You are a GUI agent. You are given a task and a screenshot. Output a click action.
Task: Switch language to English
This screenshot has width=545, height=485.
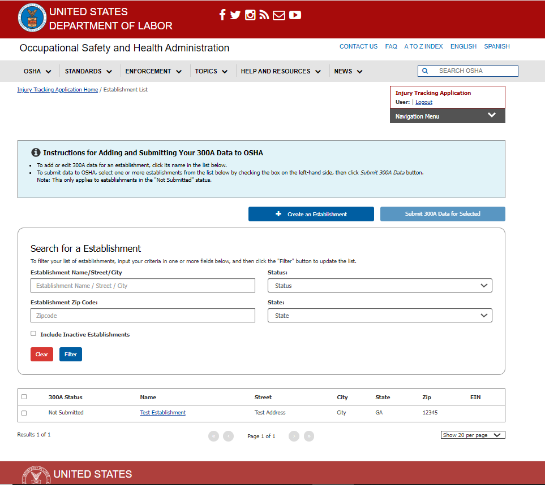point(463,47)
